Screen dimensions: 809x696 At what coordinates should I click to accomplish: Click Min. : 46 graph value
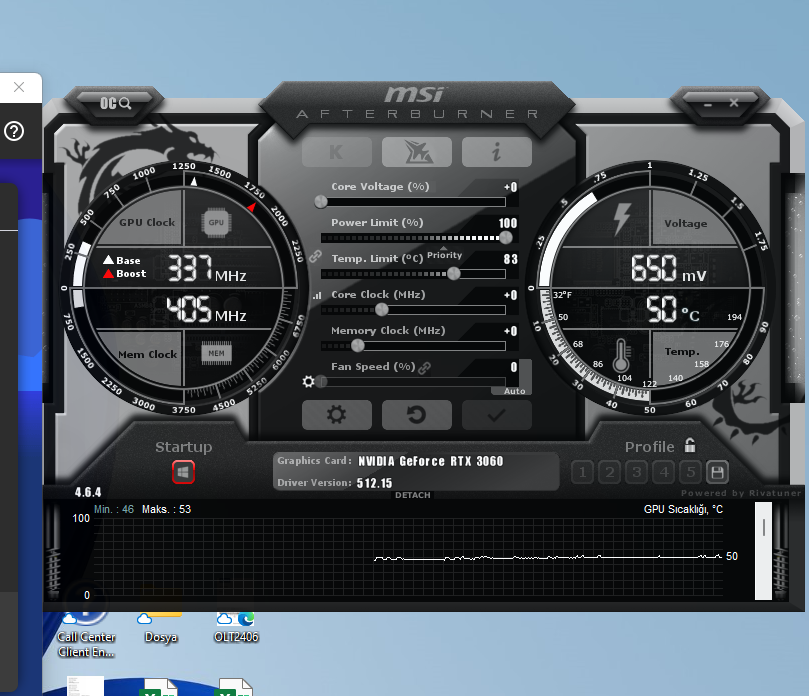(x=114, y=509)
